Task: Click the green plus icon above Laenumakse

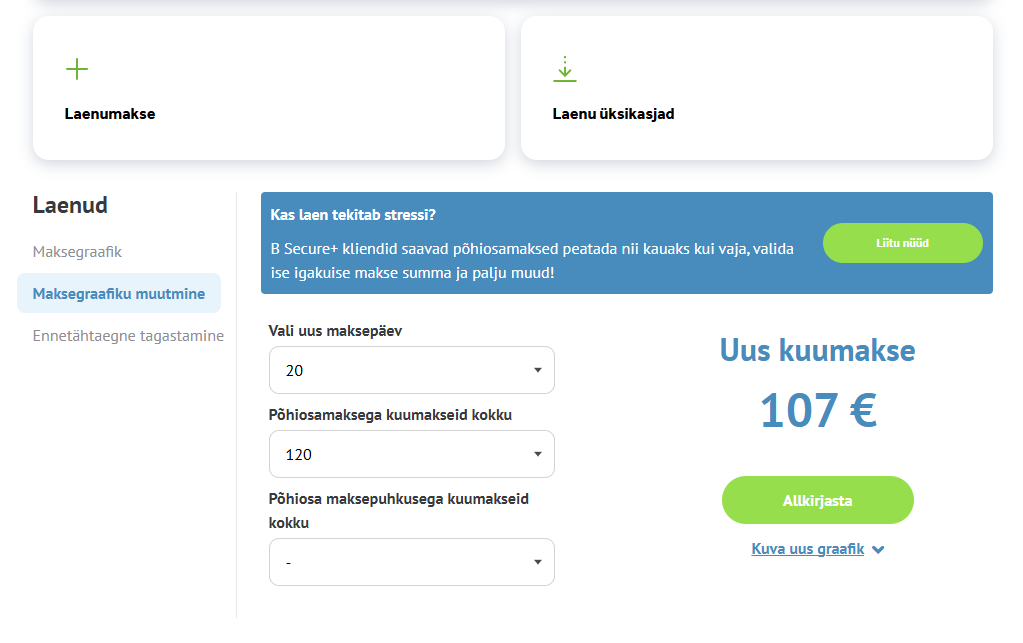Action: 77,69
